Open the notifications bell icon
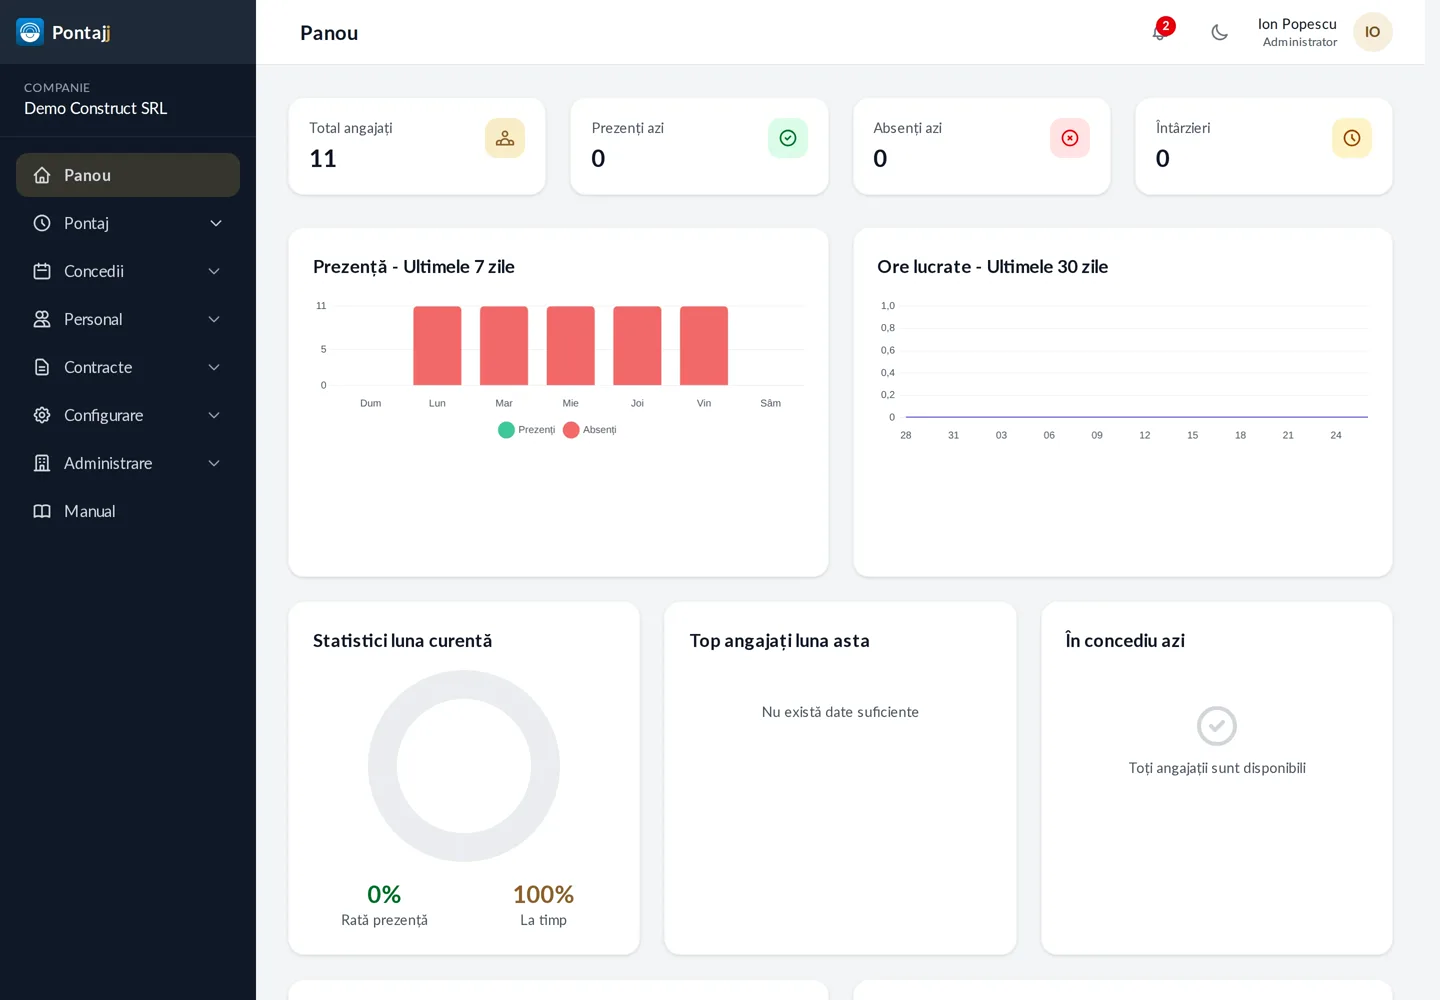 tap(1159, 32)
